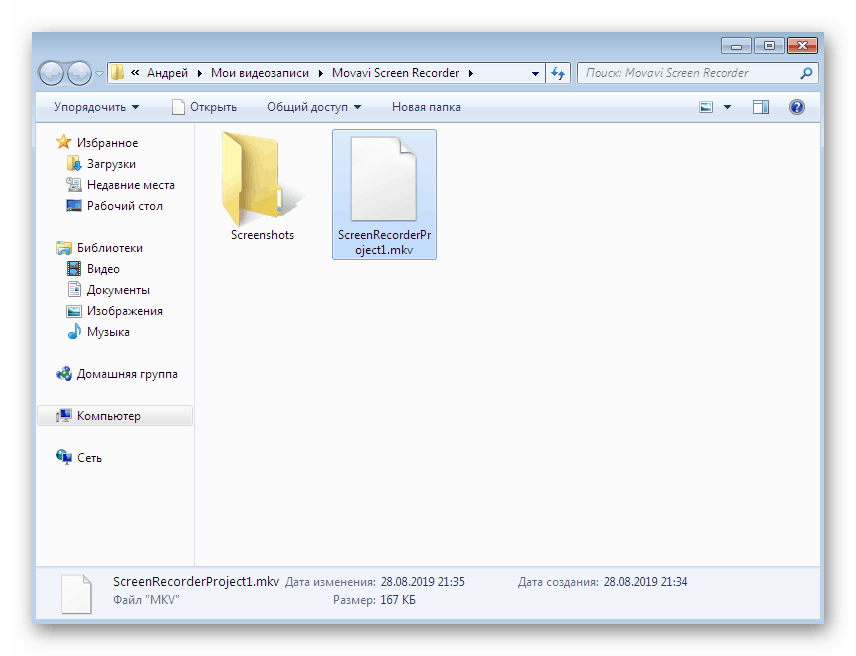Click the Back navigation arrow button
The image size is (856, 656).
tap(52, 73)
